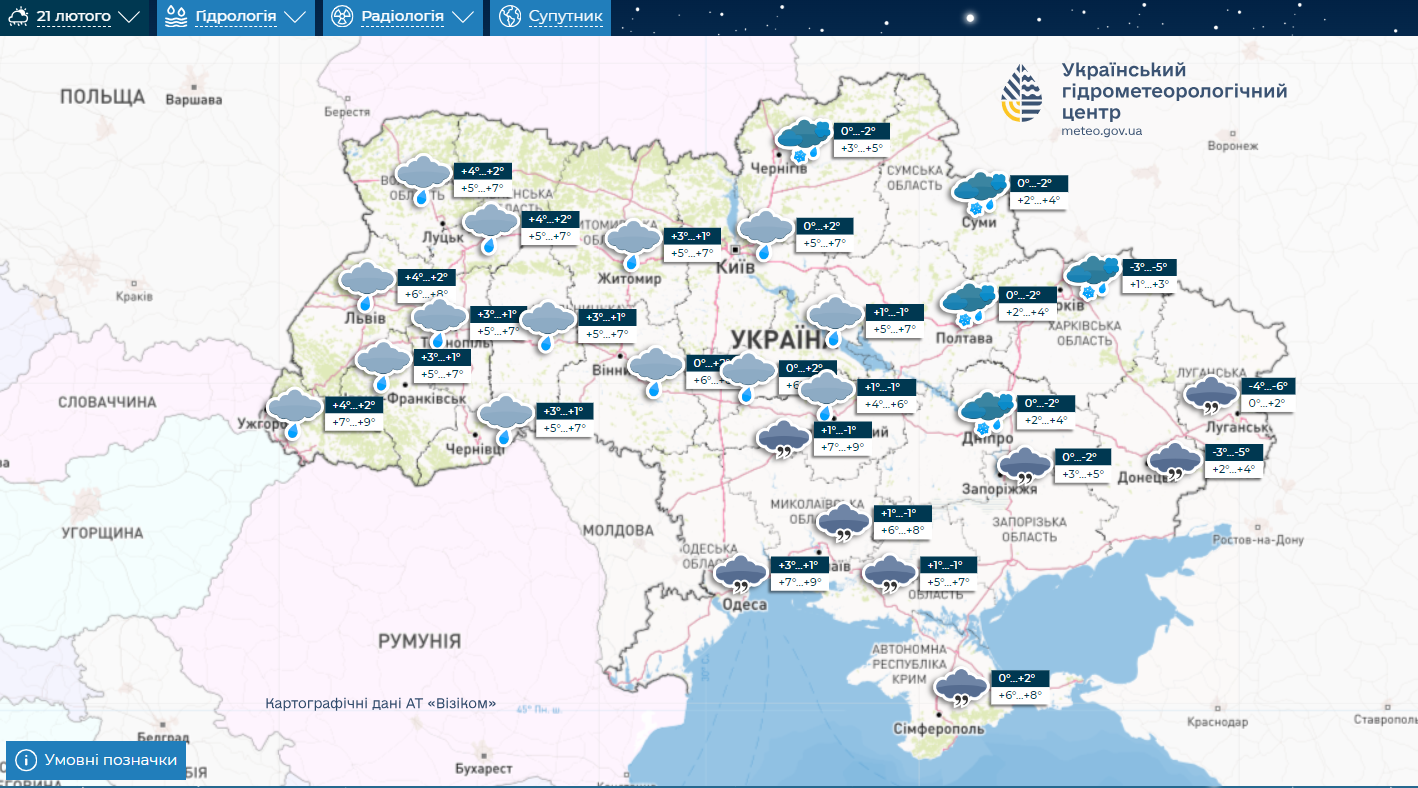Click the meteo.gov.ua link text

pos(1102,131)
